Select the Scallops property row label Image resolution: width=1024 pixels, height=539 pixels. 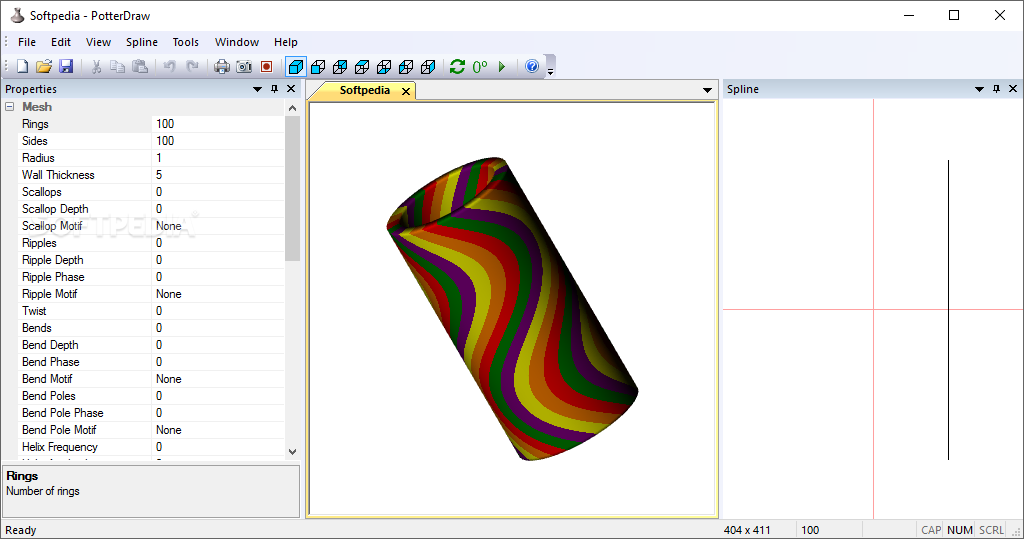tap(42, 192)
